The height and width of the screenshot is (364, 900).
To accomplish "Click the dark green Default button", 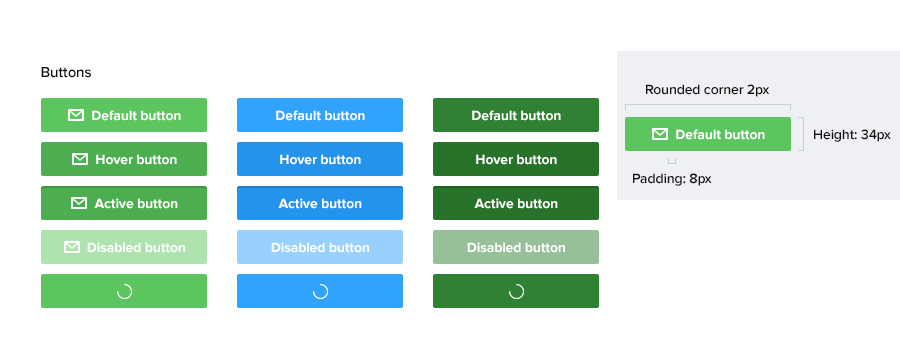I will (516, 115).
